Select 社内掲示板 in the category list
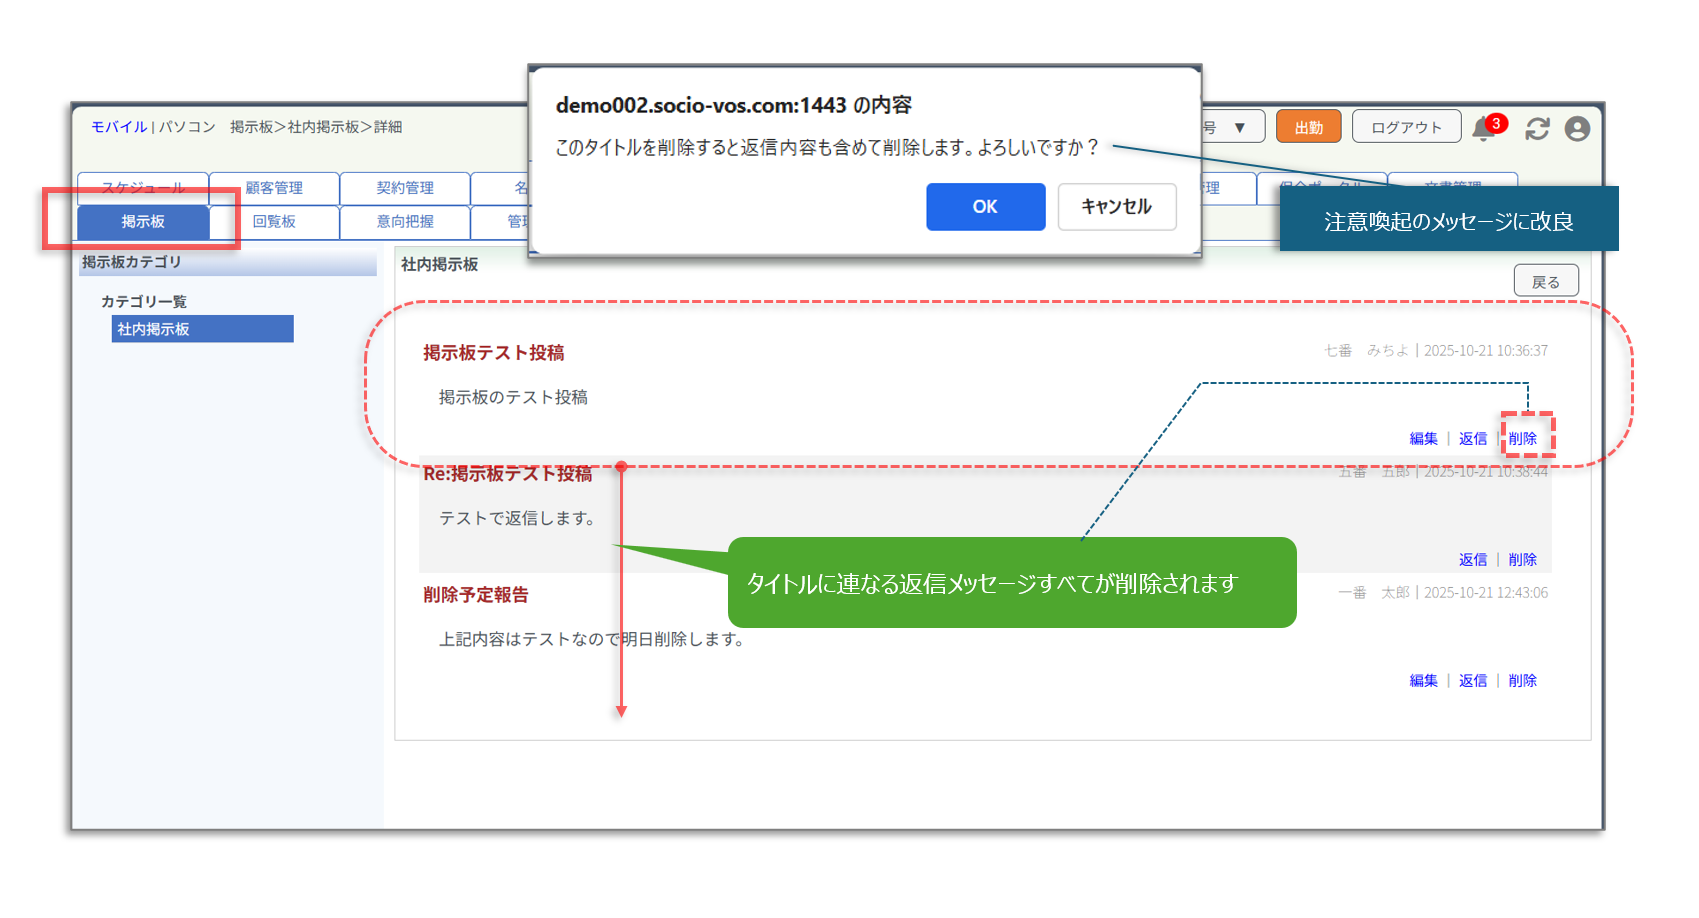The height and width of the screenshot is (918, 1699). (202, 329)
